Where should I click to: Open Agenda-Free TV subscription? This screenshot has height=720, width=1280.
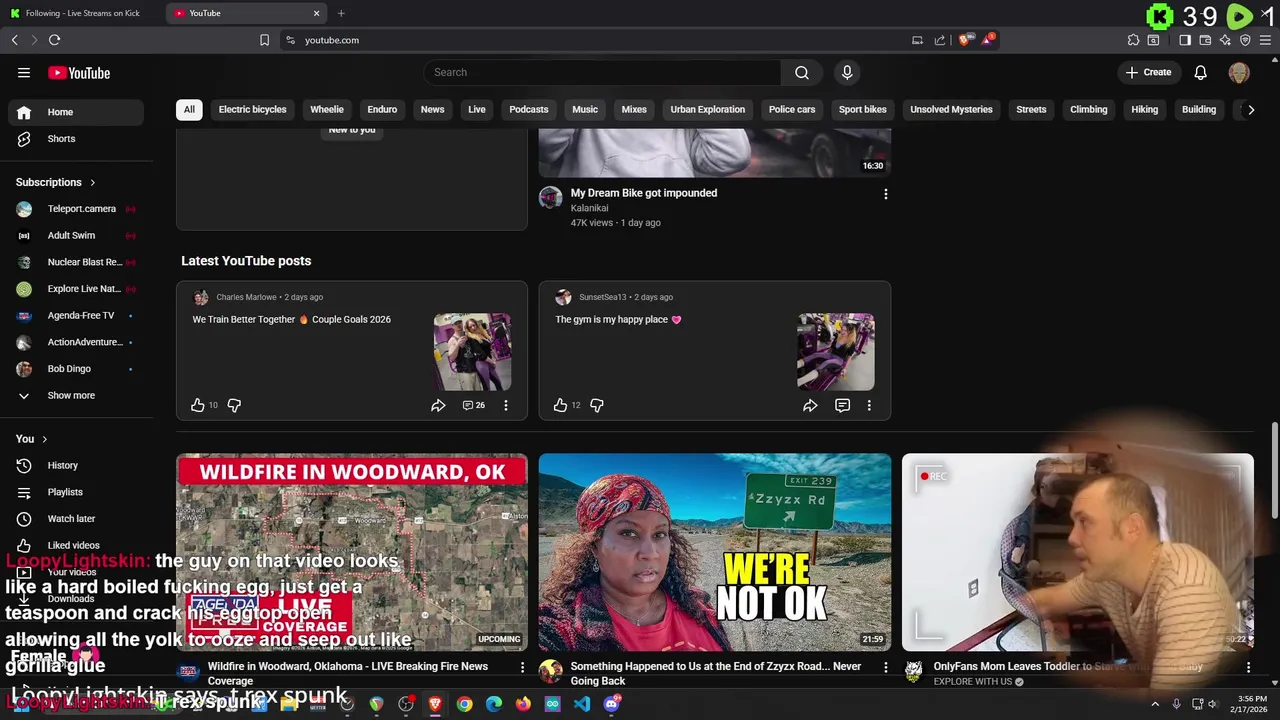[x=76, y=315]
